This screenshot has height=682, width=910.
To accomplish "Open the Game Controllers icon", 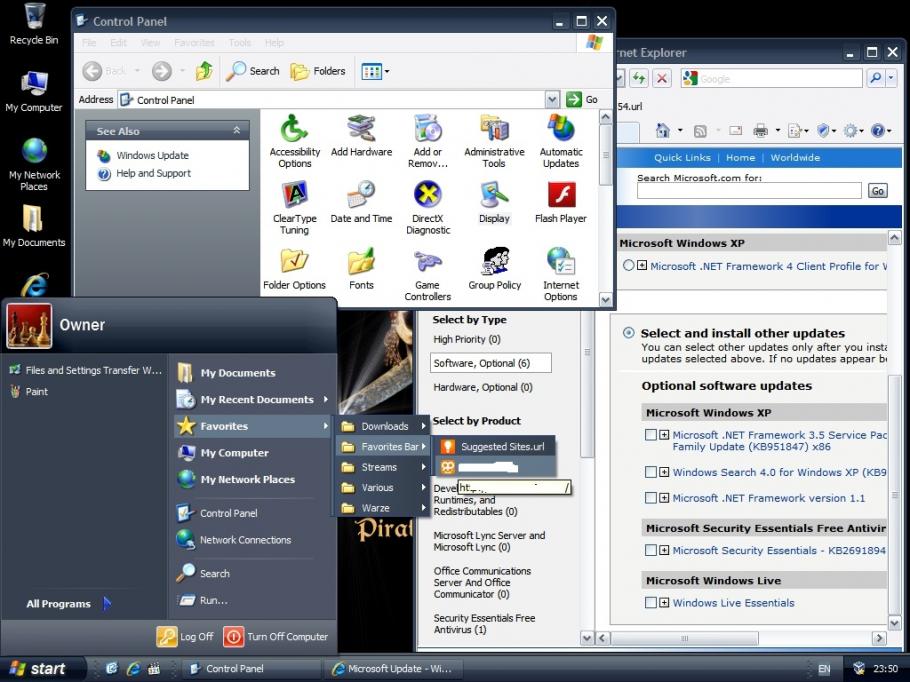I will [428, 265].
